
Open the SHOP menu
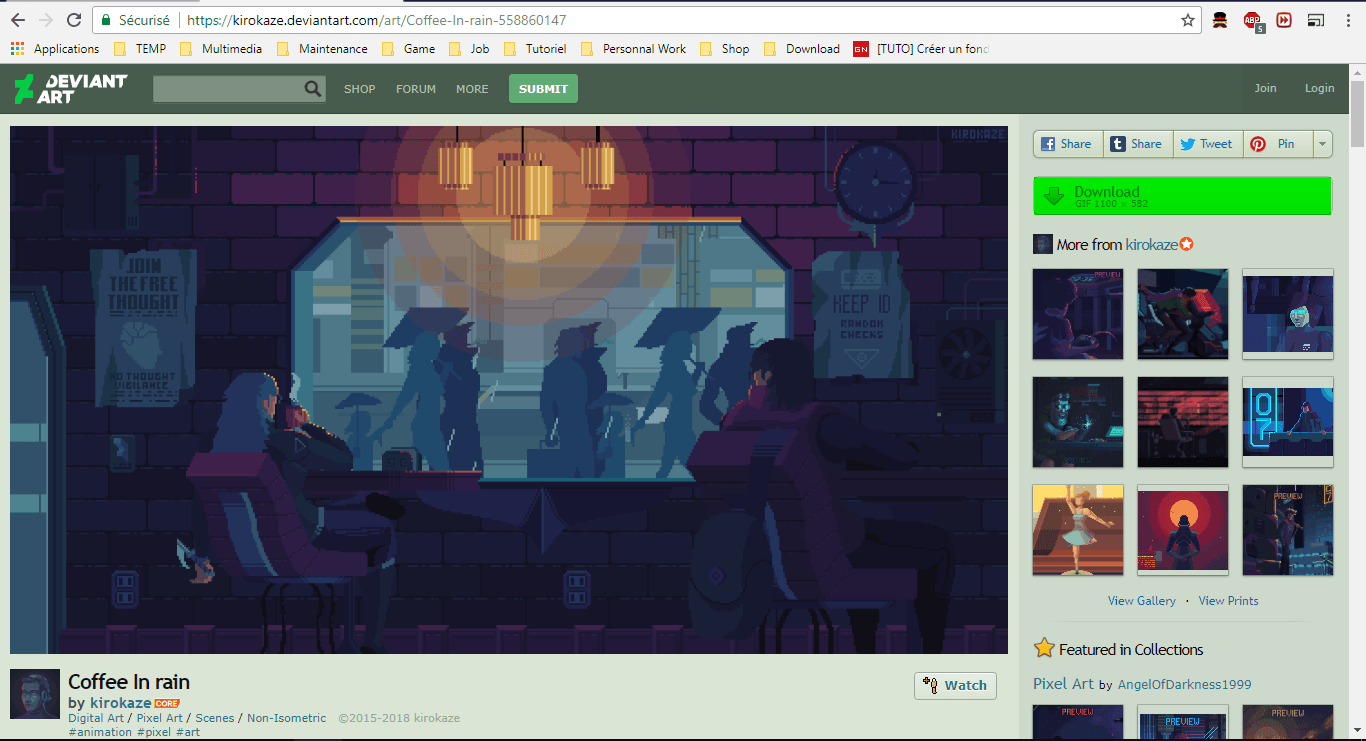(360, 89)
